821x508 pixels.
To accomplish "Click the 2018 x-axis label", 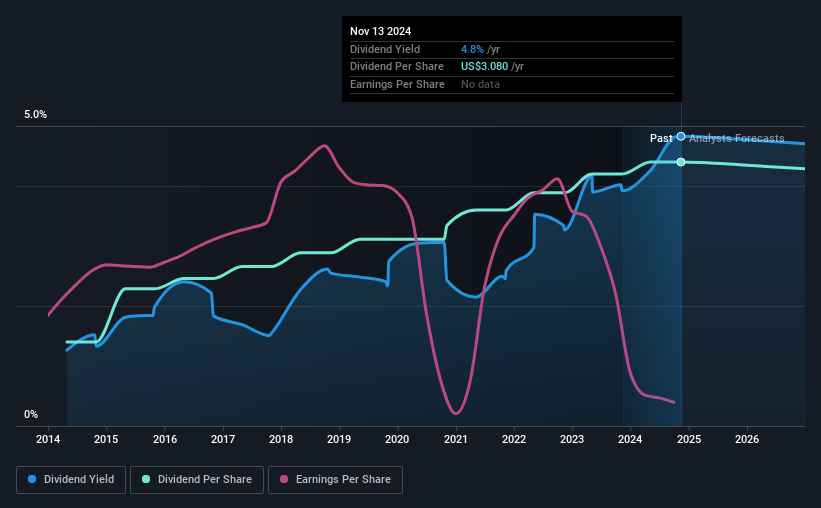I will (x=281, y=439).
